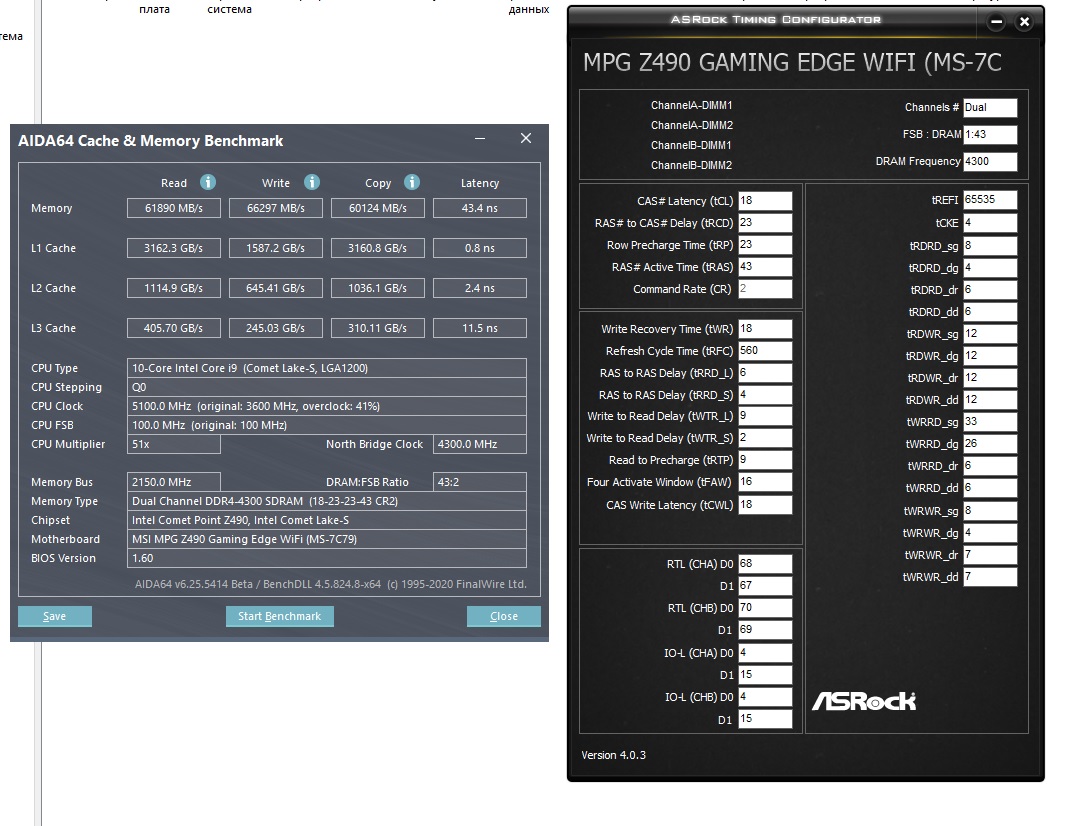The width and height of the screenshot is (1086, 826).
Task: Click the Write Recovery Time (tWR) field
Action: point(765,329)
